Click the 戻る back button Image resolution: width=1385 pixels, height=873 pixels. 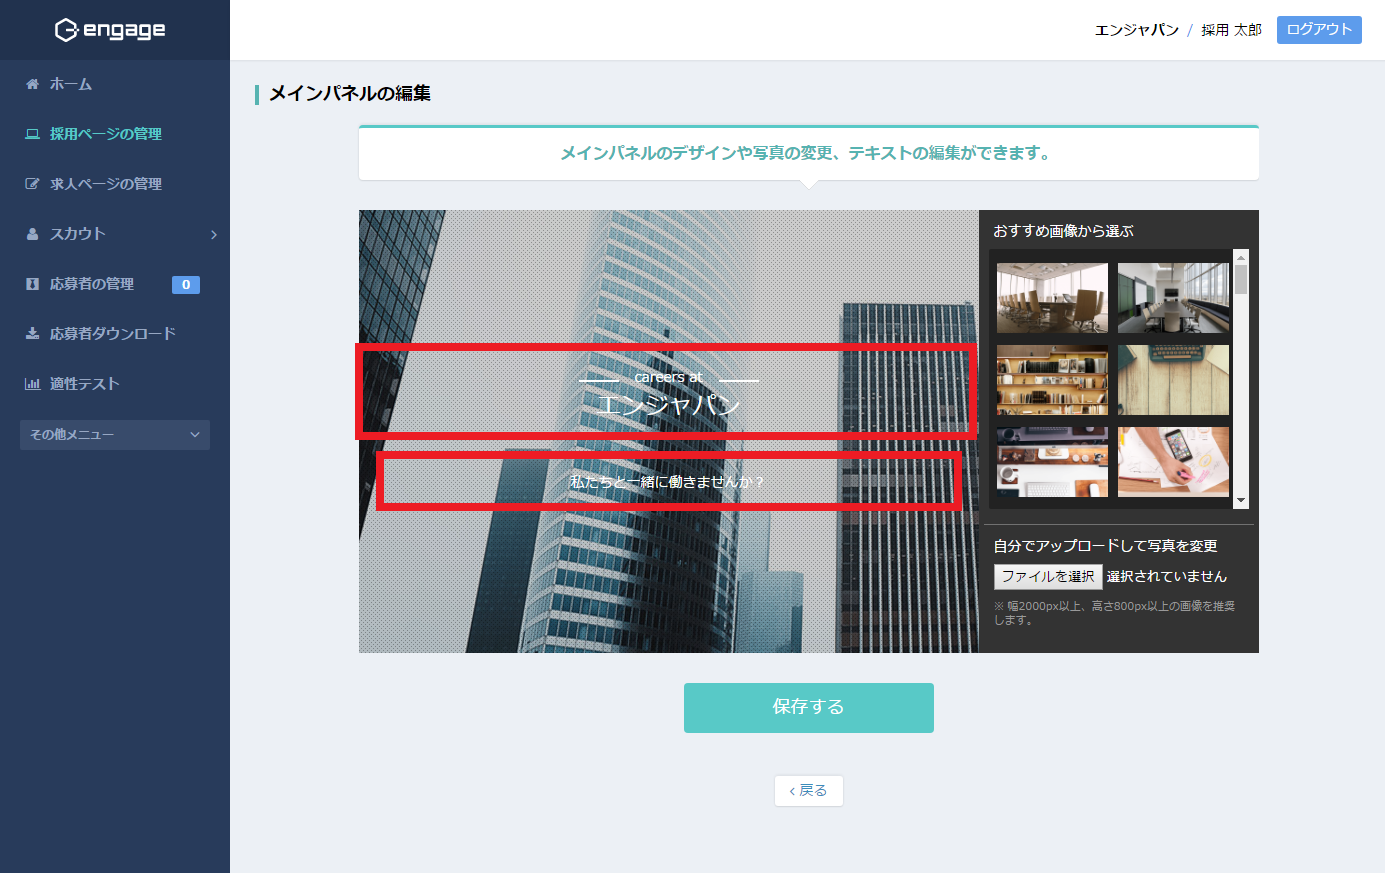[809, 791]
